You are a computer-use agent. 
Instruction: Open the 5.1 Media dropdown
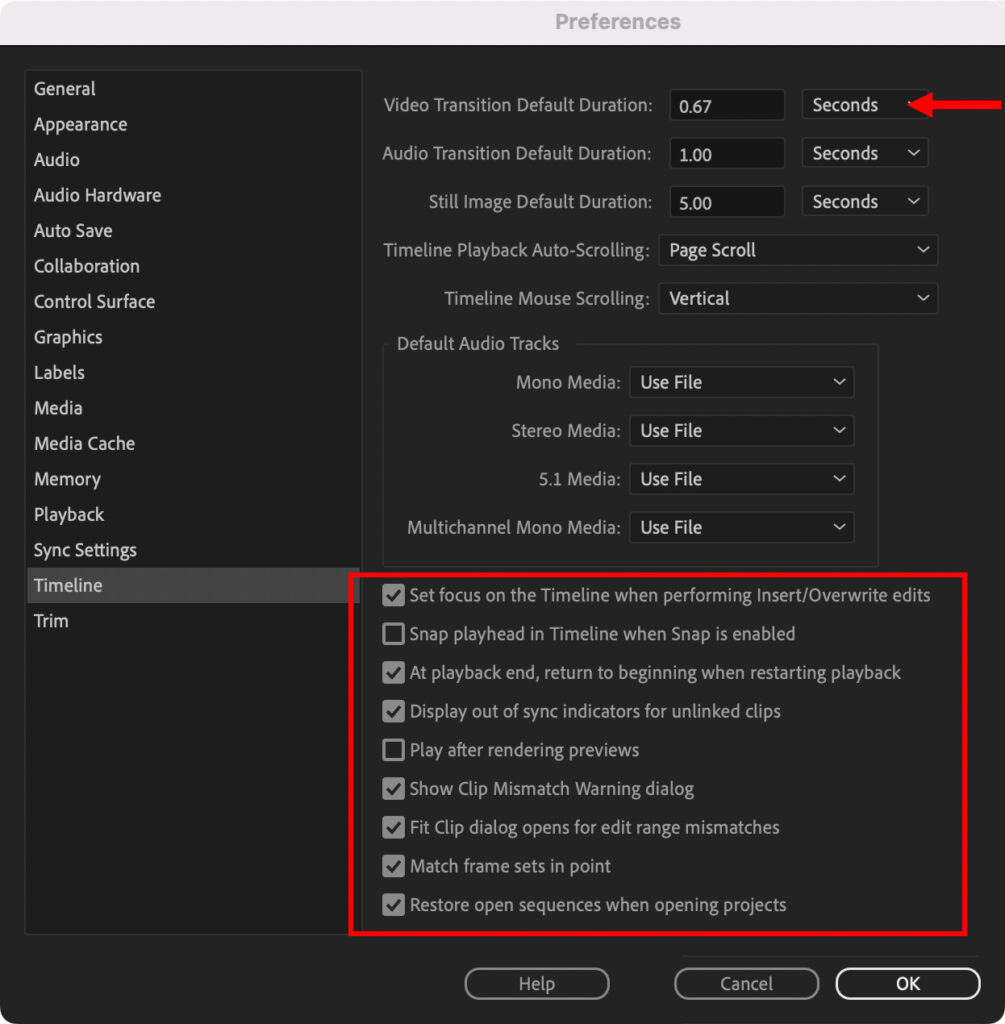741,478
